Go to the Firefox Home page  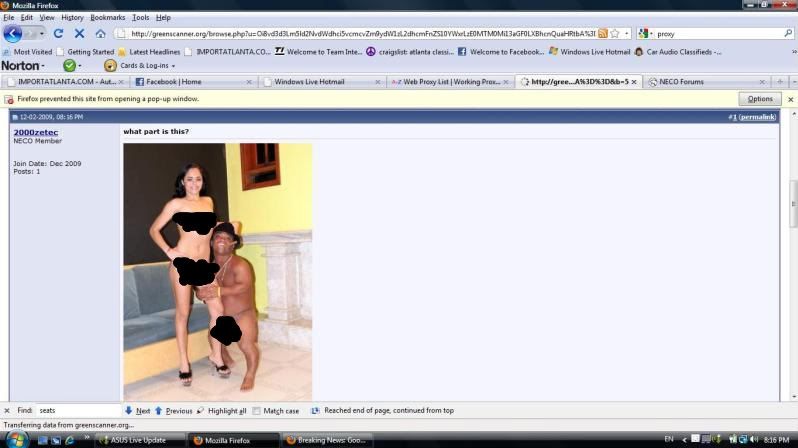tap(100, 33)
